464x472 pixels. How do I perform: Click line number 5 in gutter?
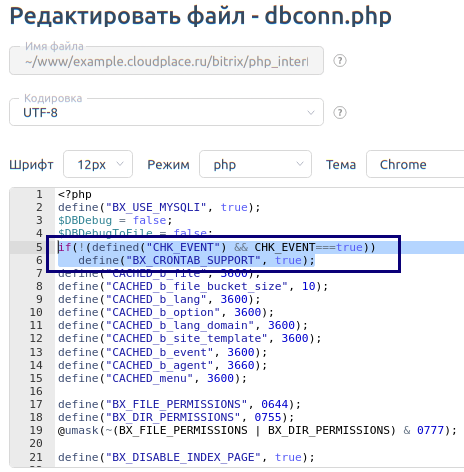point(39,247)
